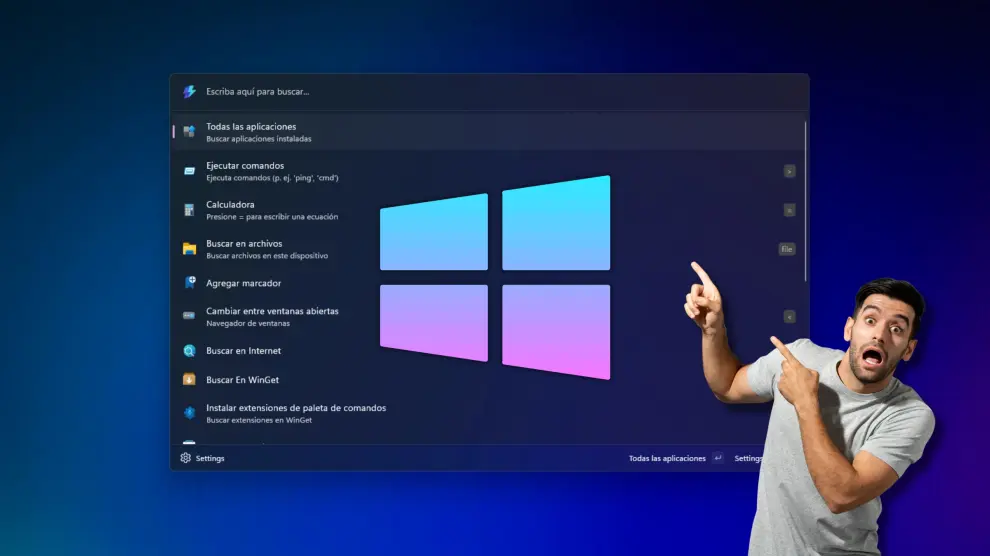990x556 pixels.
Task: Click the Todas las aplicaciones icon
Action: [x=189, y=132]
